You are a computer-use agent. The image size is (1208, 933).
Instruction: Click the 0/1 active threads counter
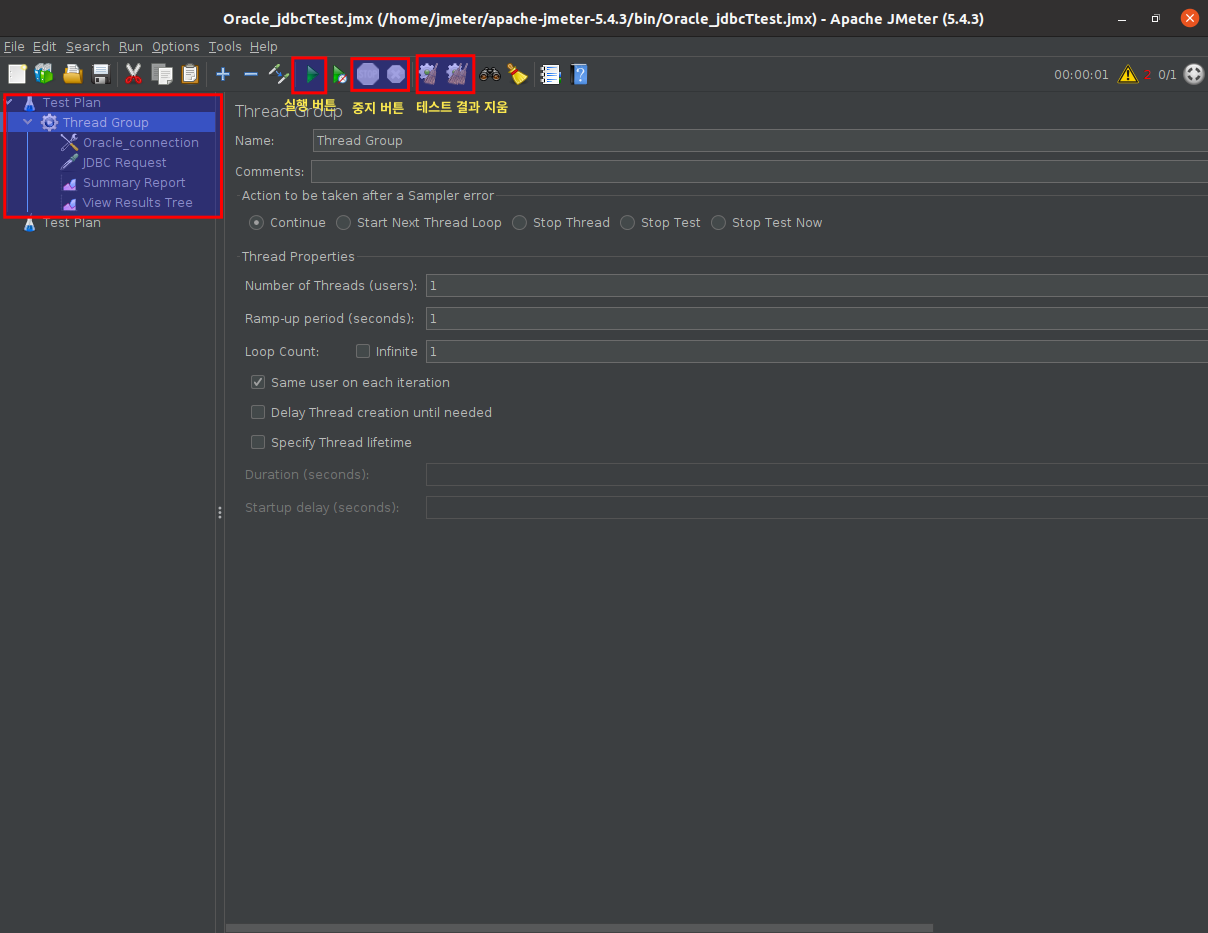pyautogui.click(x=1167, y=74)
